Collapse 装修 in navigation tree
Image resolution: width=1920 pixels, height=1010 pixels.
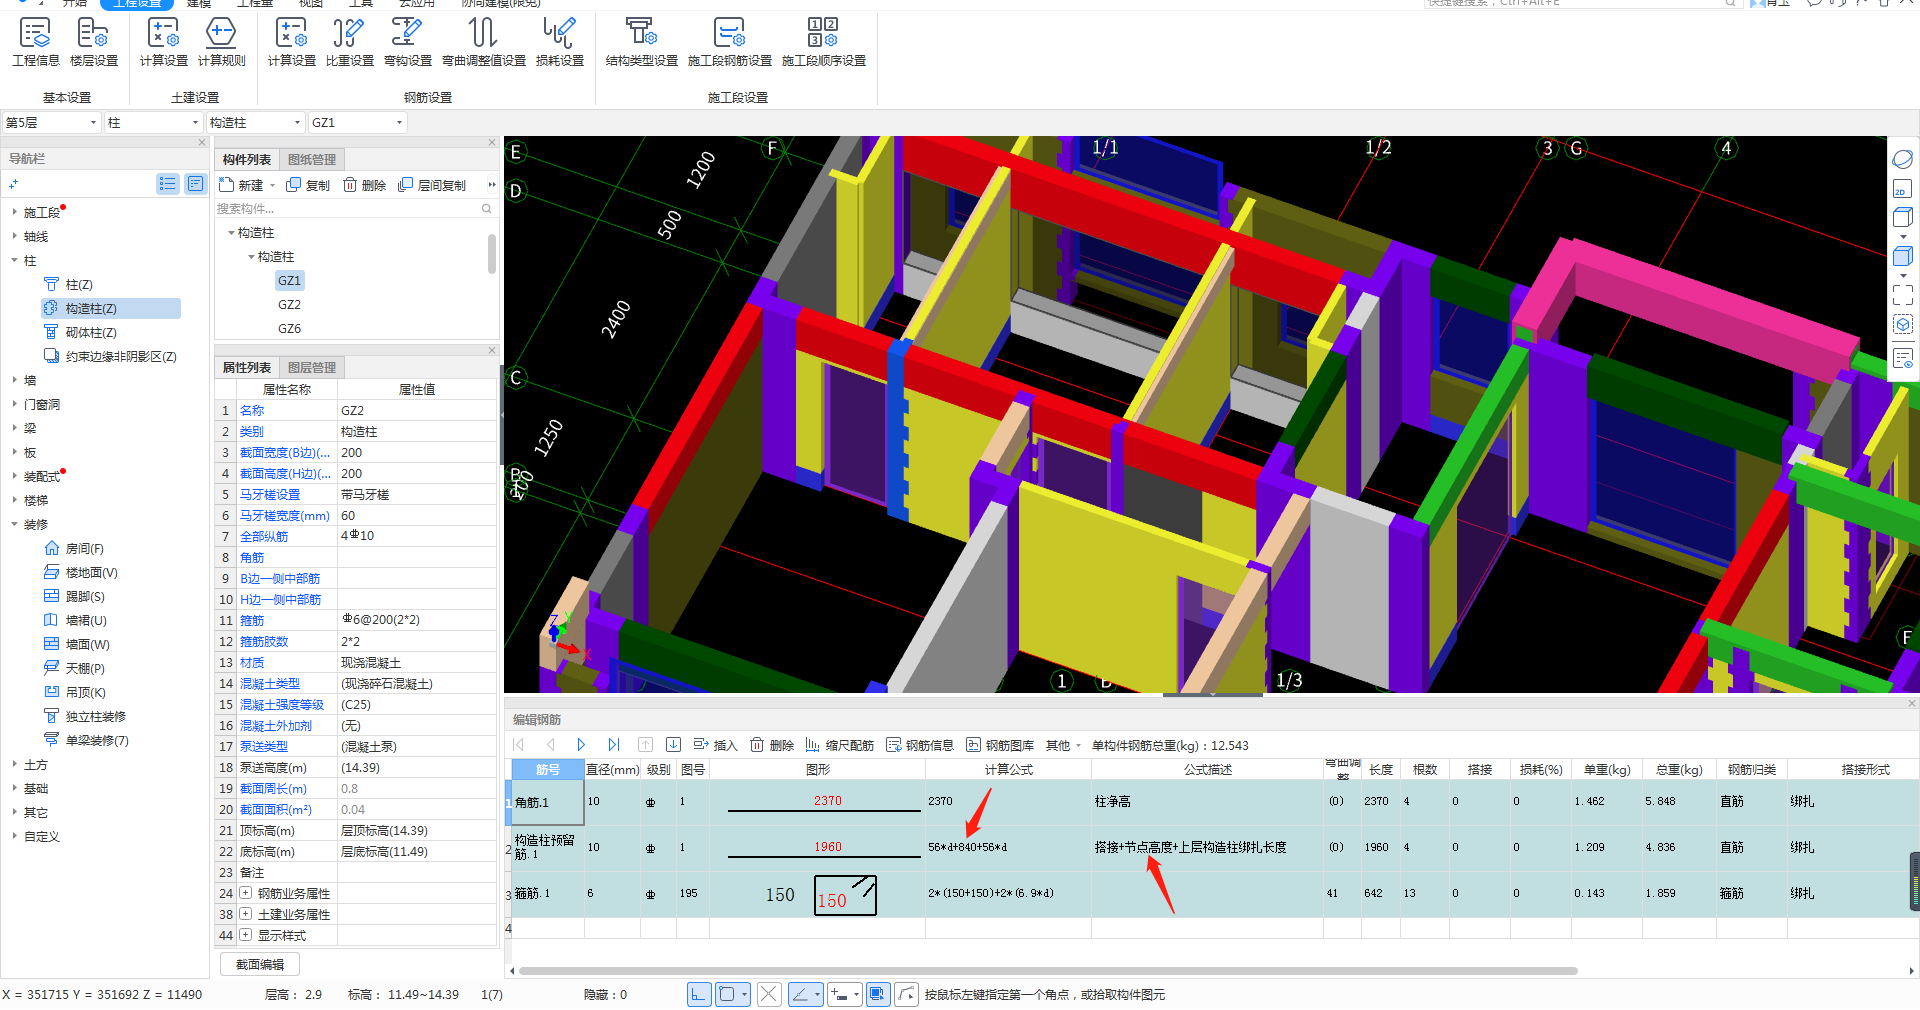point(14,524)
